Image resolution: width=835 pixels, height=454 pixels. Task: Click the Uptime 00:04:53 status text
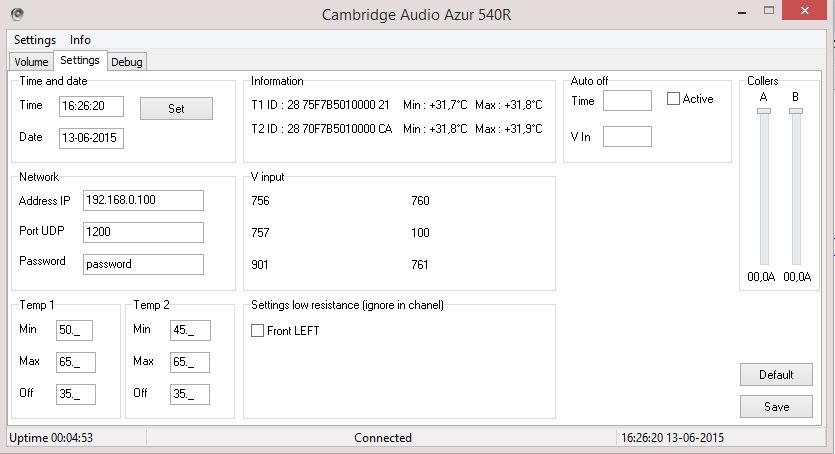[x=51, y=438]
